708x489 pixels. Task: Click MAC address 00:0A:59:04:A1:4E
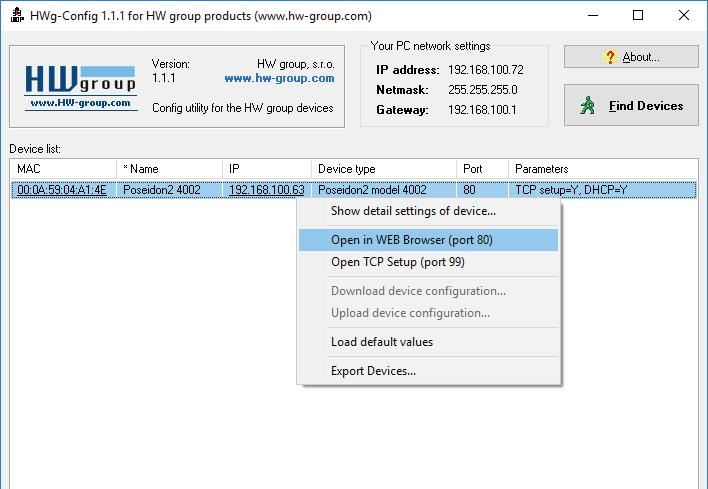(x=62, y=190)
